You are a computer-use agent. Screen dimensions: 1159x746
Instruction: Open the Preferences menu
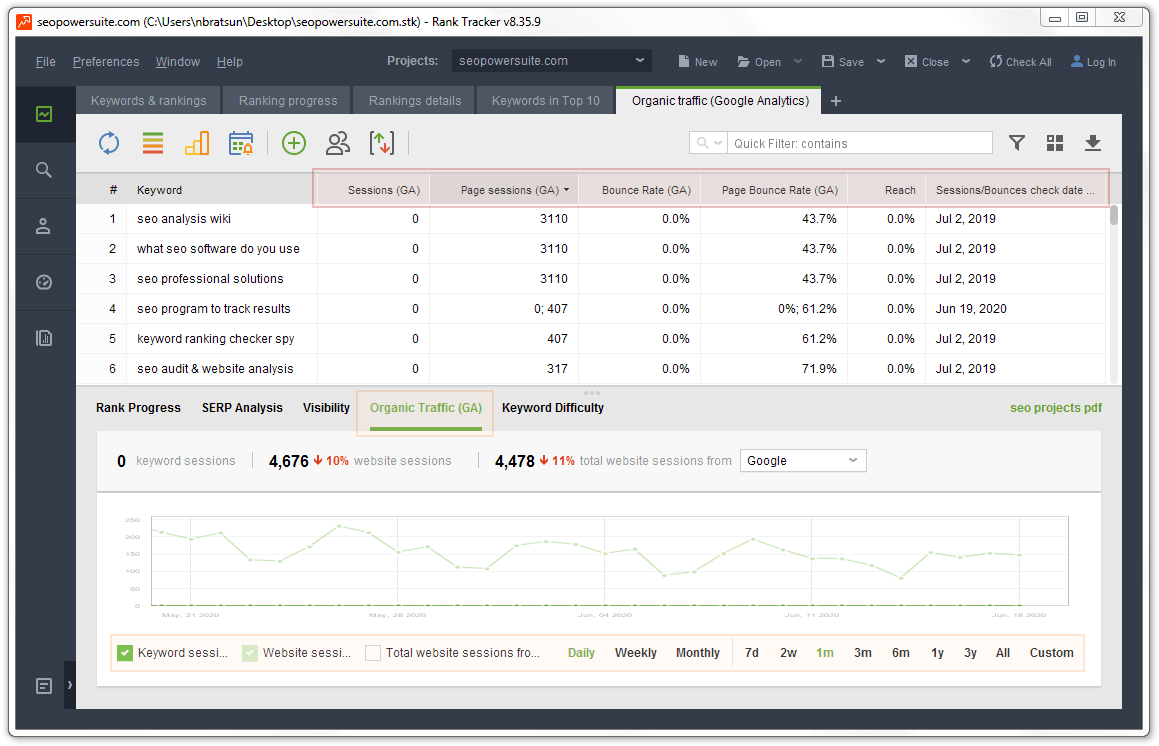click(106, 62)
